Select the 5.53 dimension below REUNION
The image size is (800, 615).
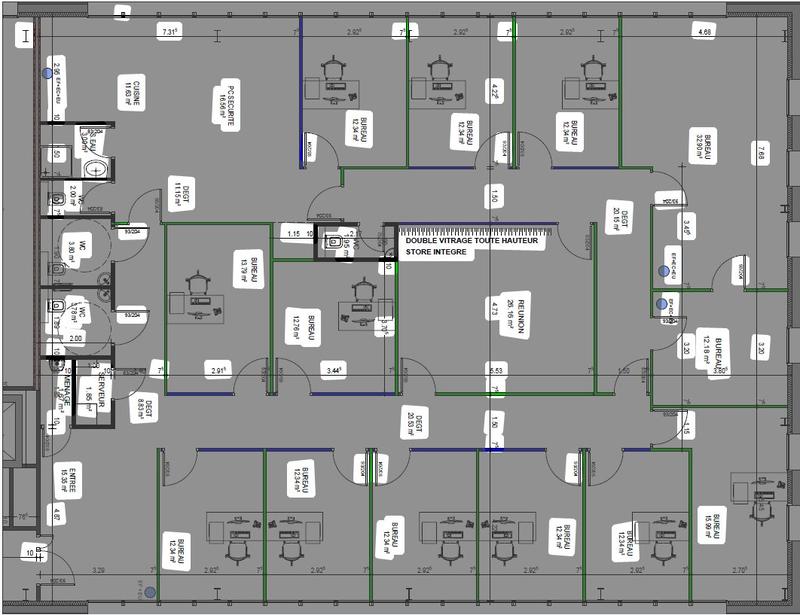pos(495,370)
